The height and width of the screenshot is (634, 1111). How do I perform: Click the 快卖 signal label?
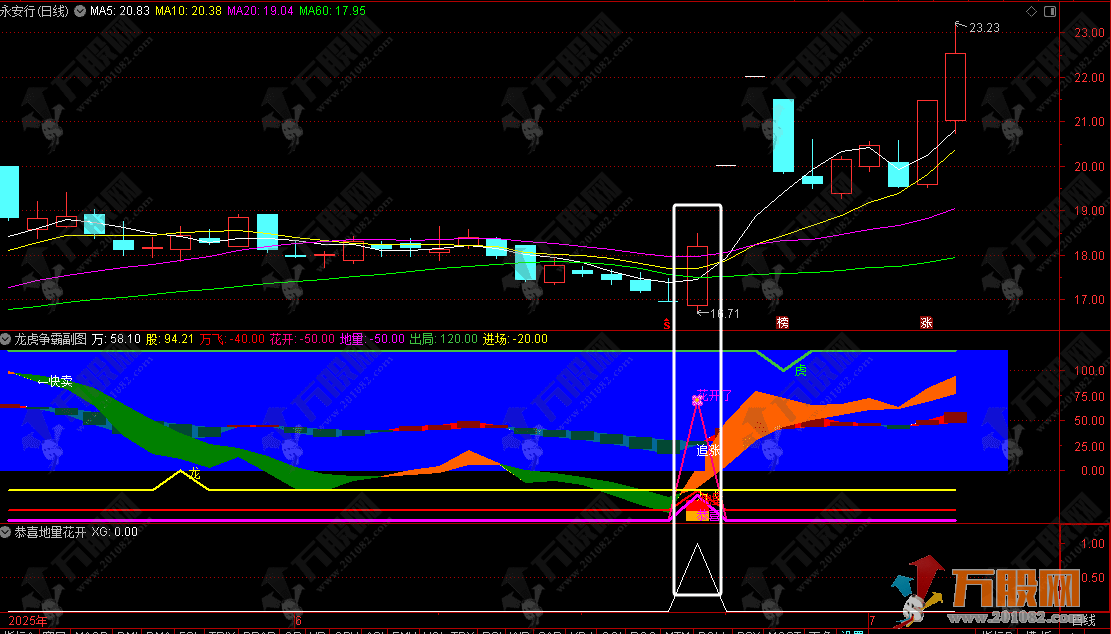[x=61, y=381]
